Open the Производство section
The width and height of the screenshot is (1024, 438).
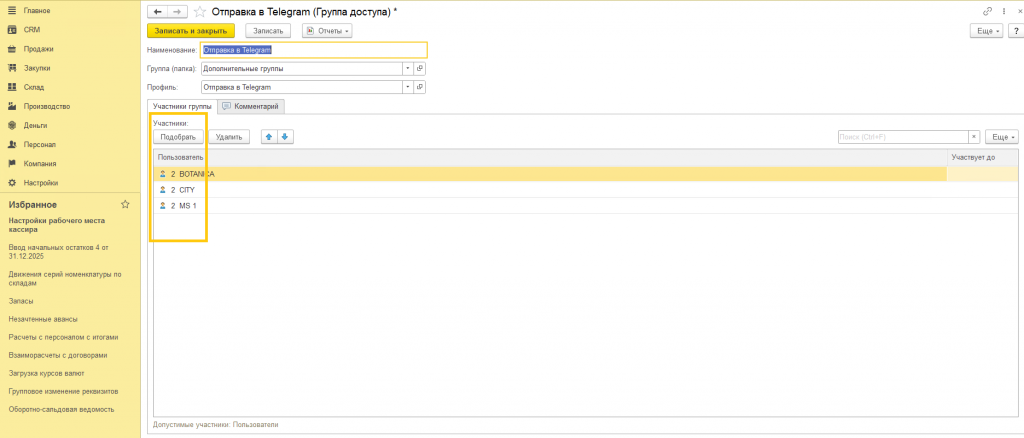click(x=46, y=106)
